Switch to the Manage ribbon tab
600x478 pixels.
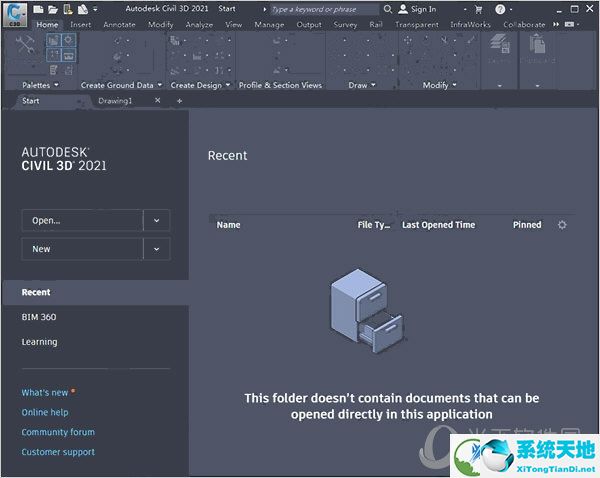point(269,24)
